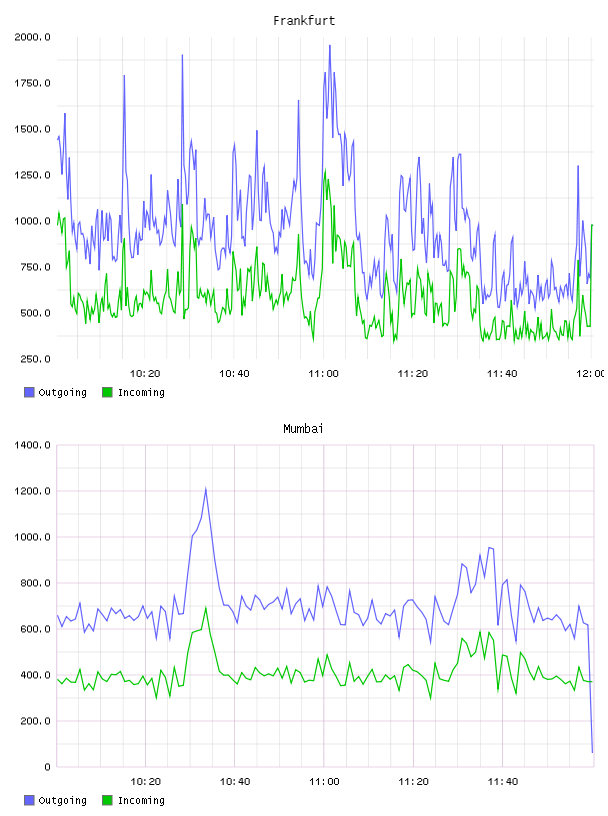Viewport: 608px width, 816px height.
Task: Click the Mumbai Incoming green legend swatch
Action: pyautogui.click(x=107, y=800)
